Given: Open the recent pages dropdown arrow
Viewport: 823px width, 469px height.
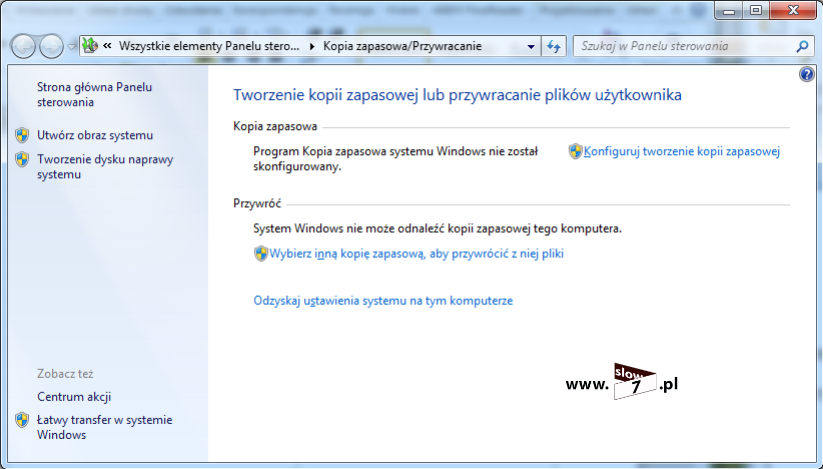Looking at the screenshot, I should (72, 47).
